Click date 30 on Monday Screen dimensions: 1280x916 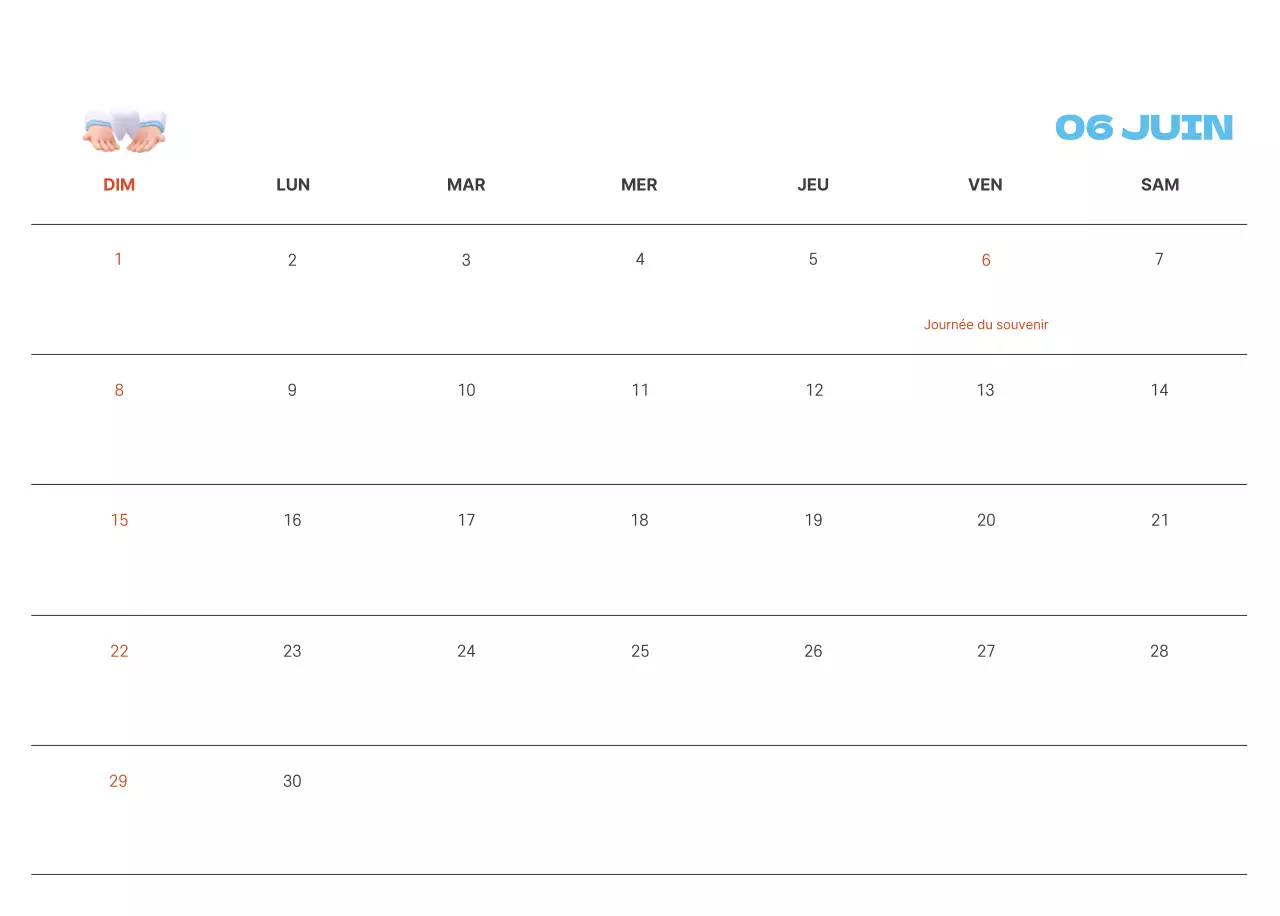point(292,782)
